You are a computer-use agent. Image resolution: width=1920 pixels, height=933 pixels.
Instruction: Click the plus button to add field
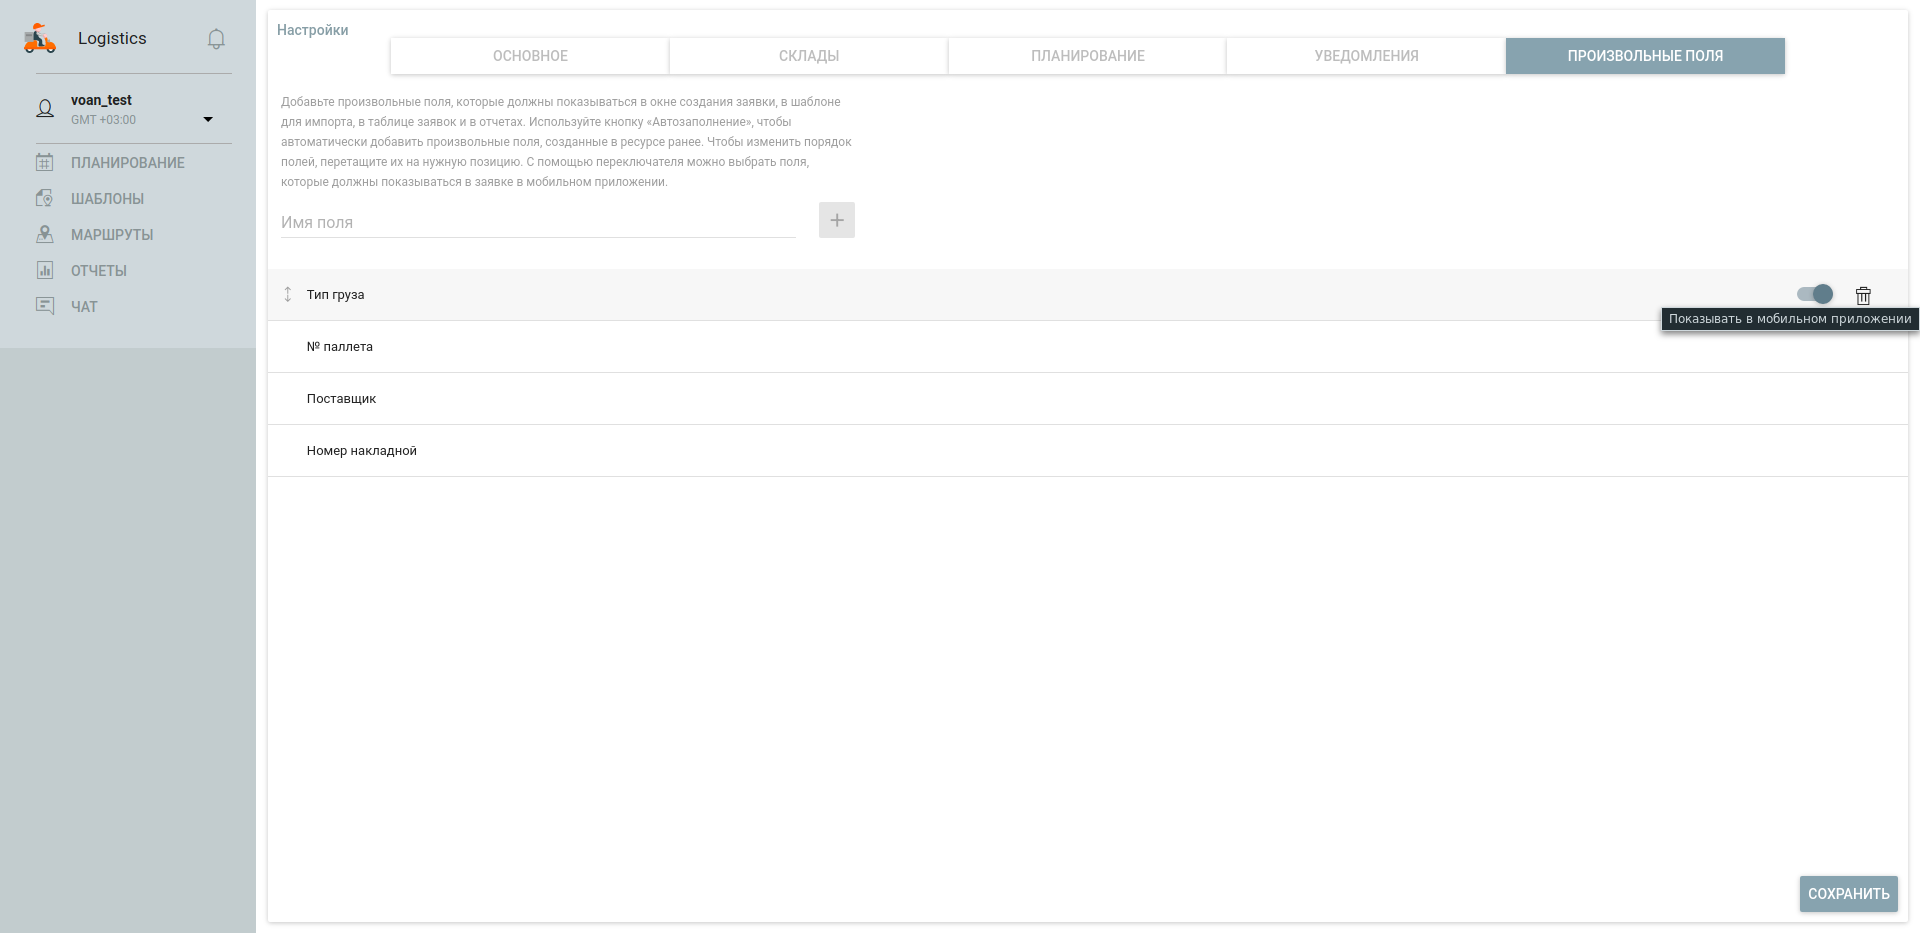pos(837,220)
